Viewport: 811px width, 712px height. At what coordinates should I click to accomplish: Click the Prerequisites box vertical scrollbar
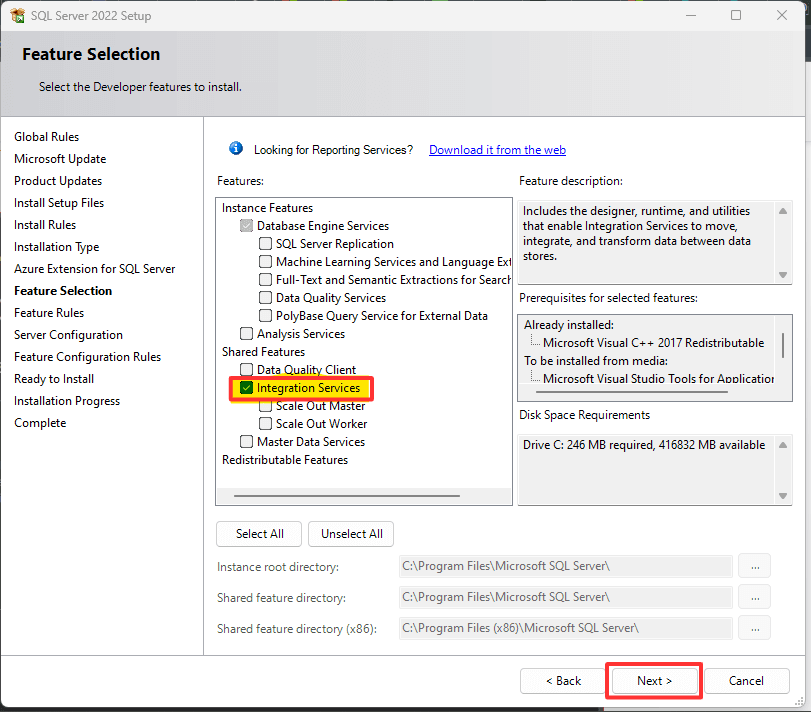pos(783,345)
